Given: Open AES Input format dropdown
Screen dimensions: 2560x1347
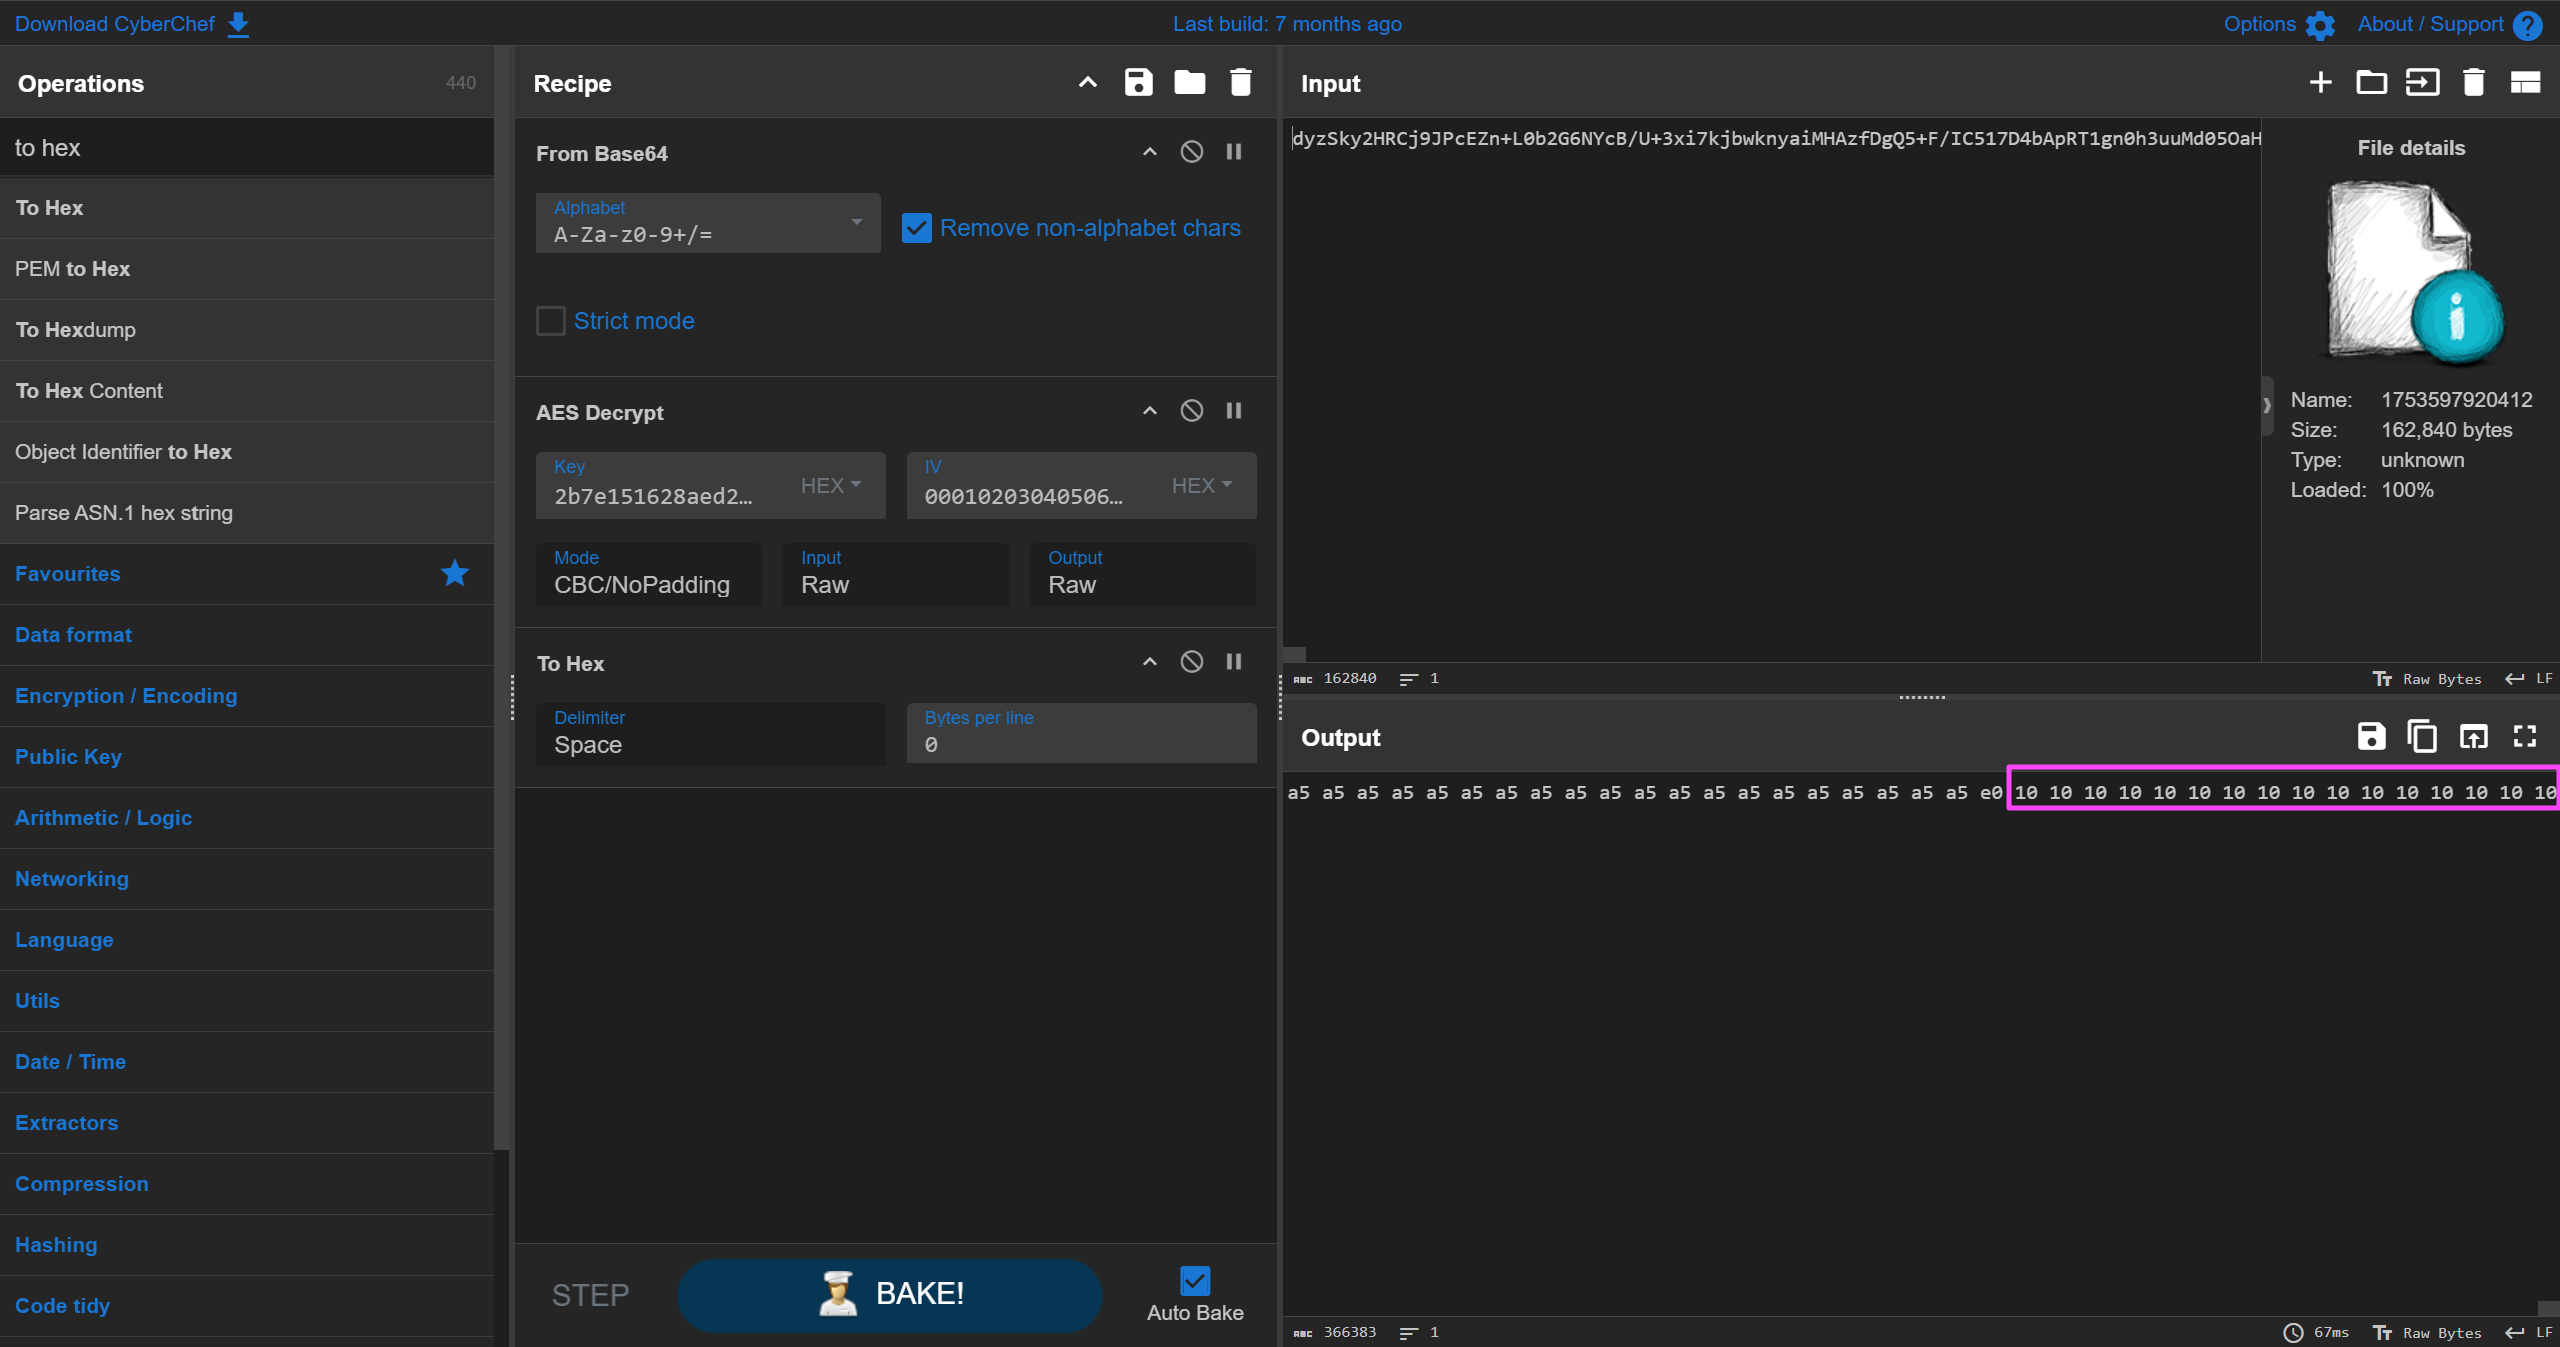Looking at the screenshot, I should coord(895,574).
